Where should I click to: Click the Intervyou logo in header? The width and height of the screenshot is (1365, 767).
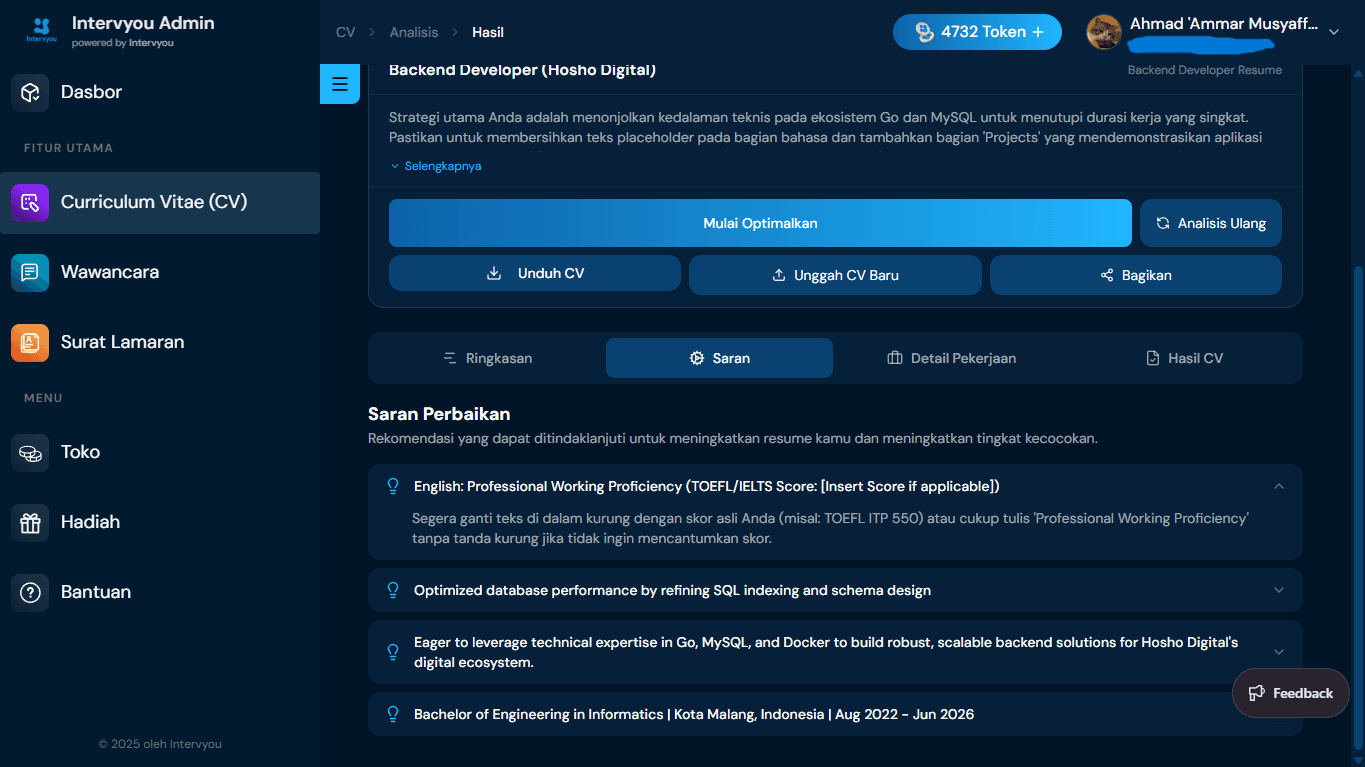pos(41,30)
